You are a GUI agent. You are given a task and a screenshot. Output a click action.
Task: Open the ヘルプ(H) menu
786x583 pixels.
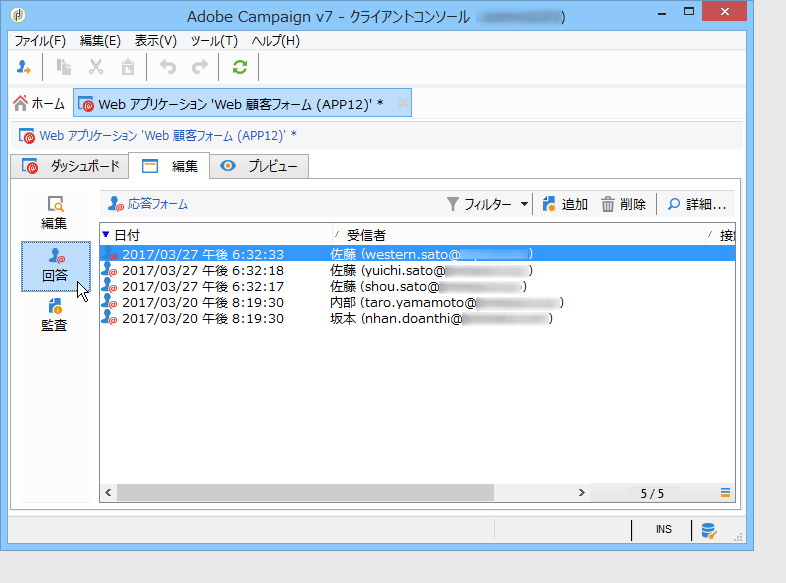coord(276,41)
